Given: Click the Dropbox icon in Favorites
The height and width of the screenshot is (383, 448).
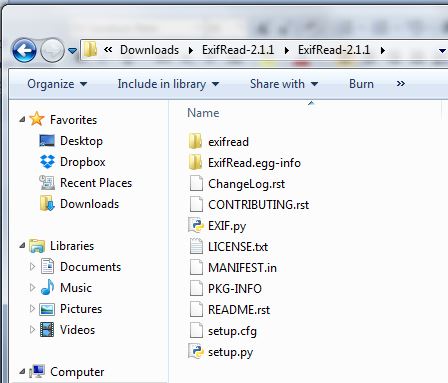Looking at the screenshot, I should [x=47, y=162].
